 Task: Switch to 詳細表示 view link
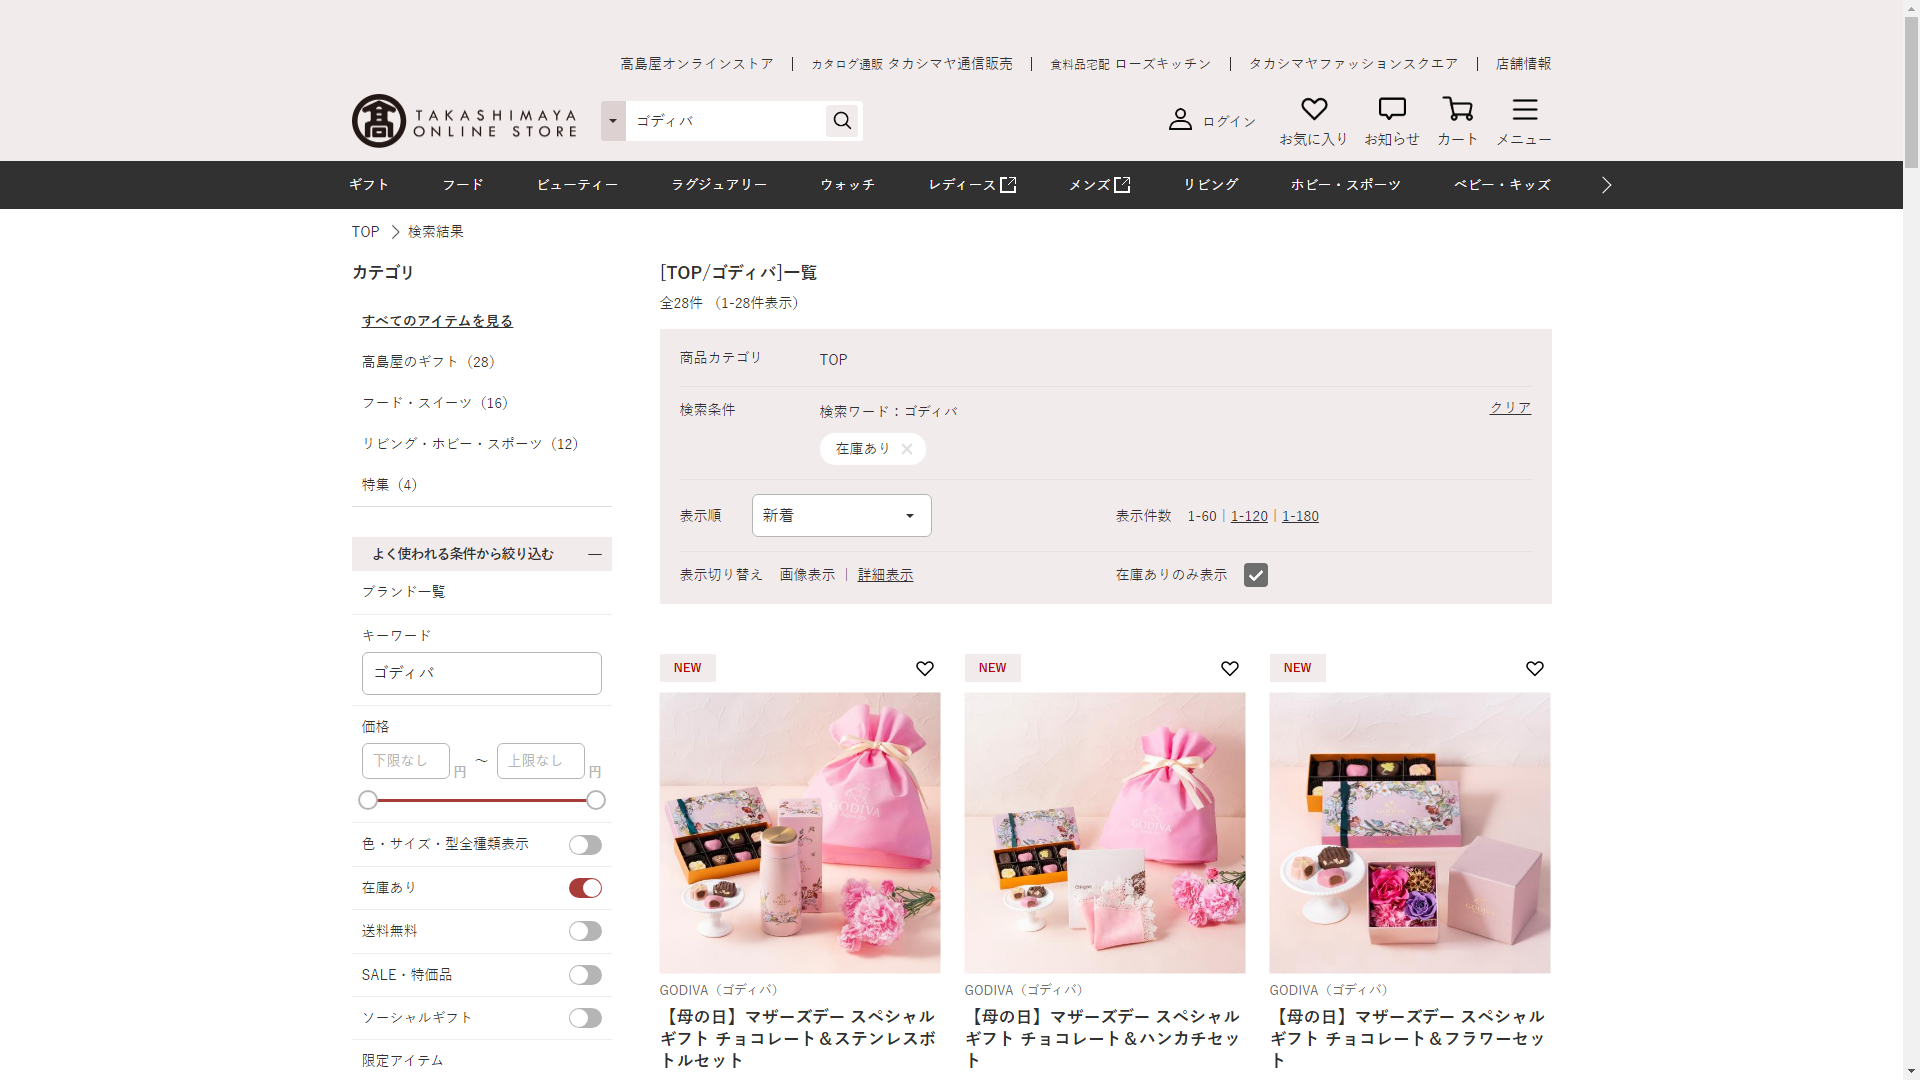885,575
